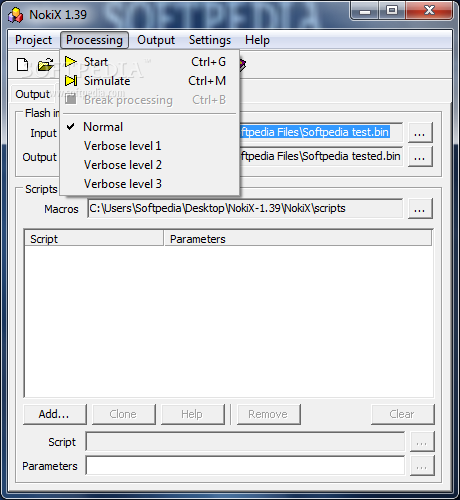Click the Clone button
Screen dimensions: 460x500
tap(124, 414)
